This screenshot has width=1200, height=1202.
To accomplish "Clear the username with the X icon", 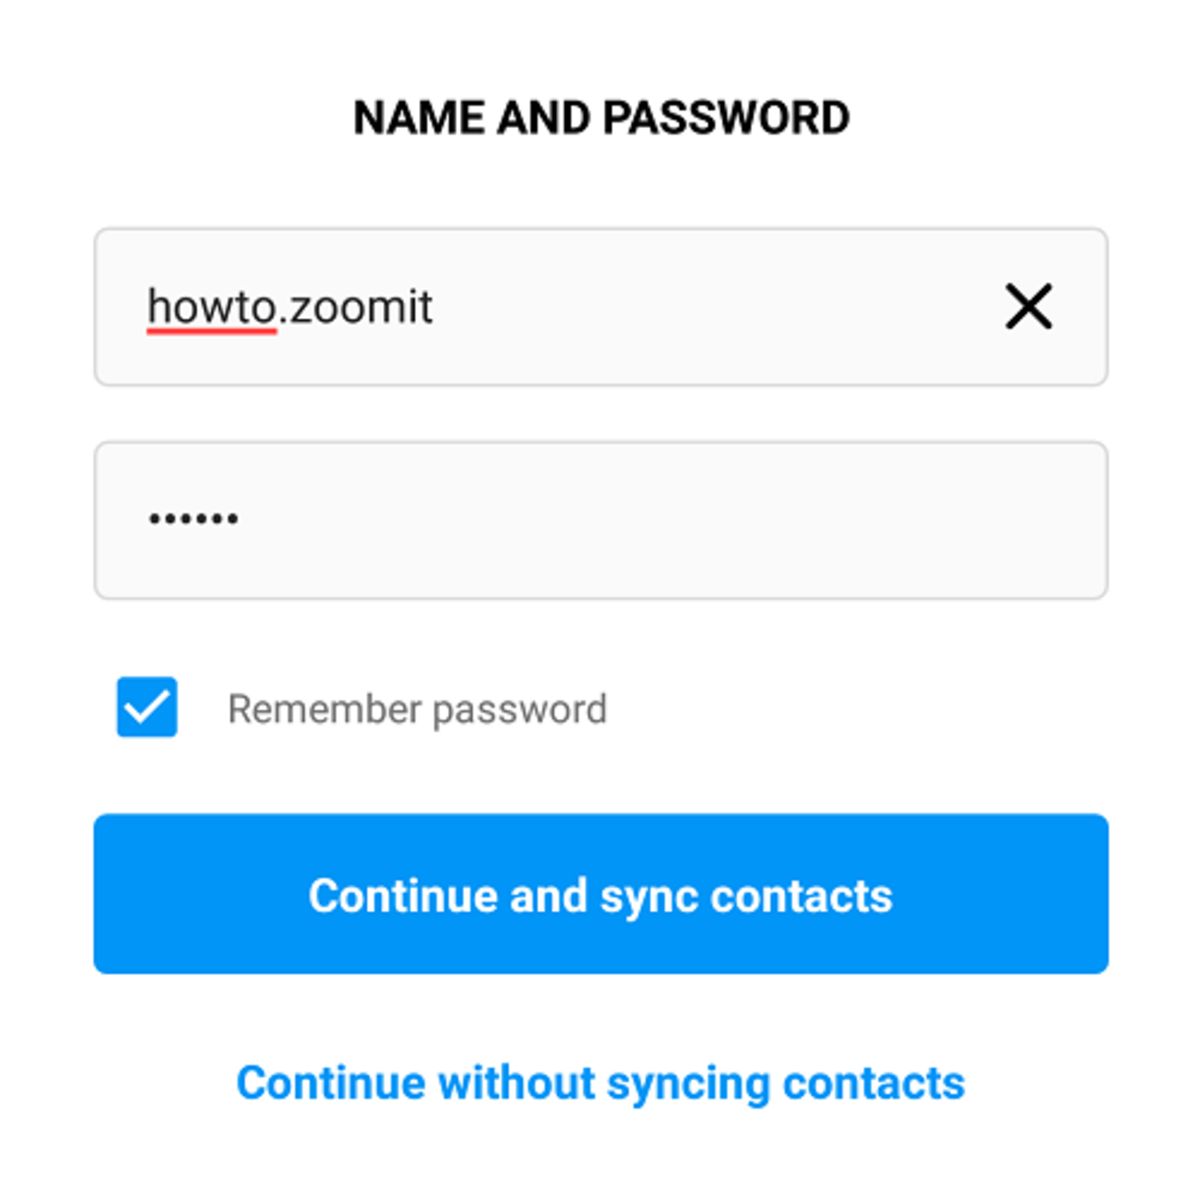I will (1028, 306).
